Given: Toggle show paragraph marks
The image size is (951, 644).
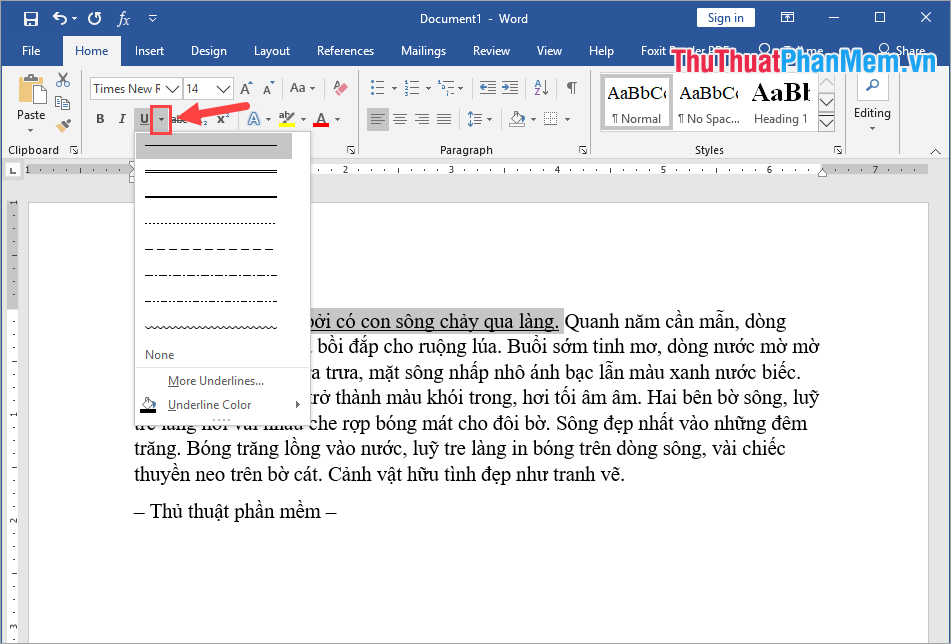Looking at the screenshot, I should click(x=572, y=87).
